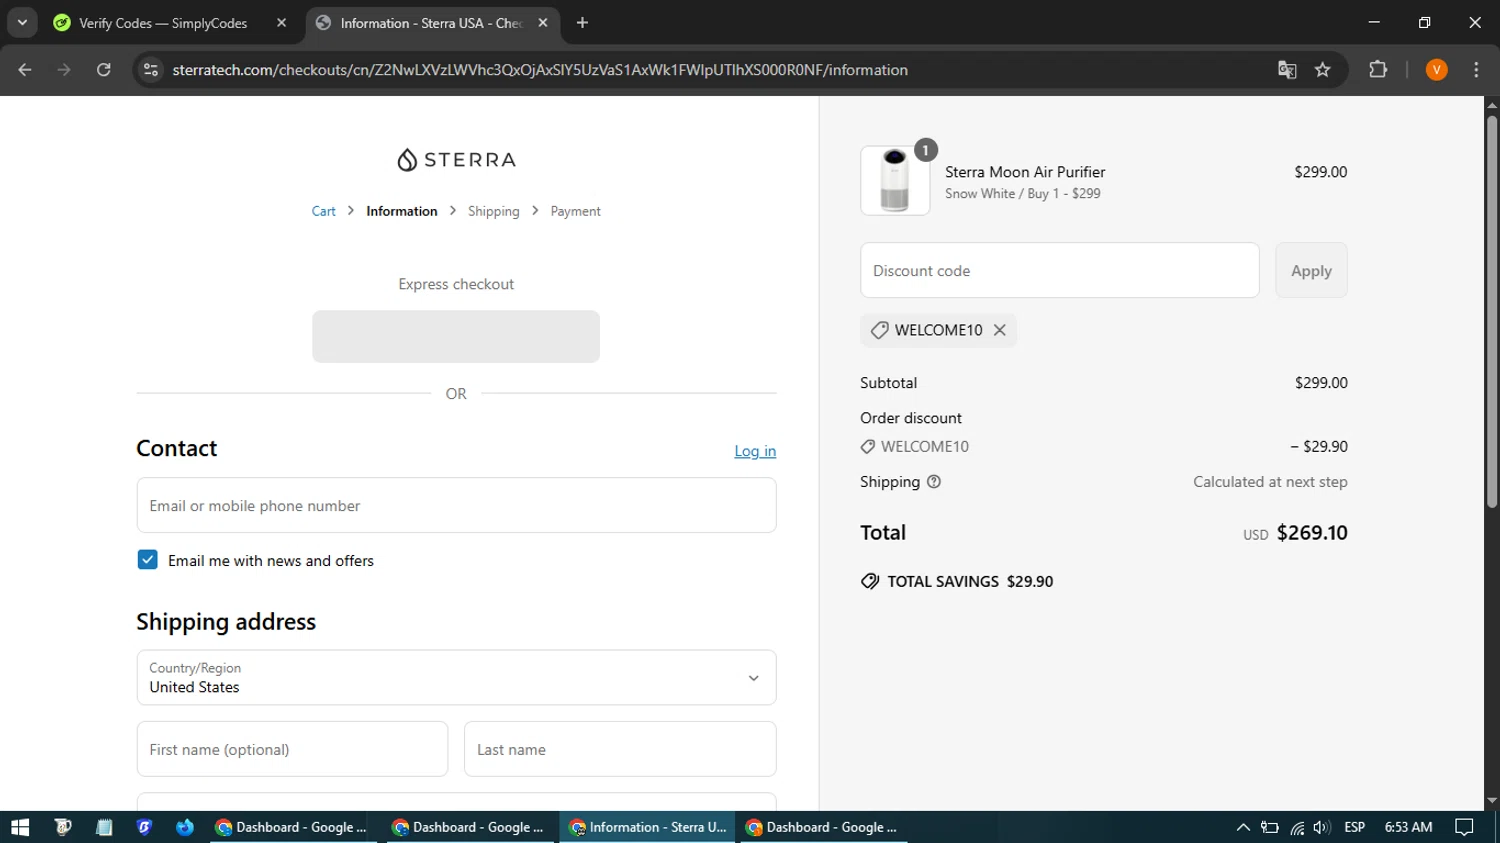Screen dimensions: 1500x843
Task: View site information icon in address bar
Action: coord(151,70)
